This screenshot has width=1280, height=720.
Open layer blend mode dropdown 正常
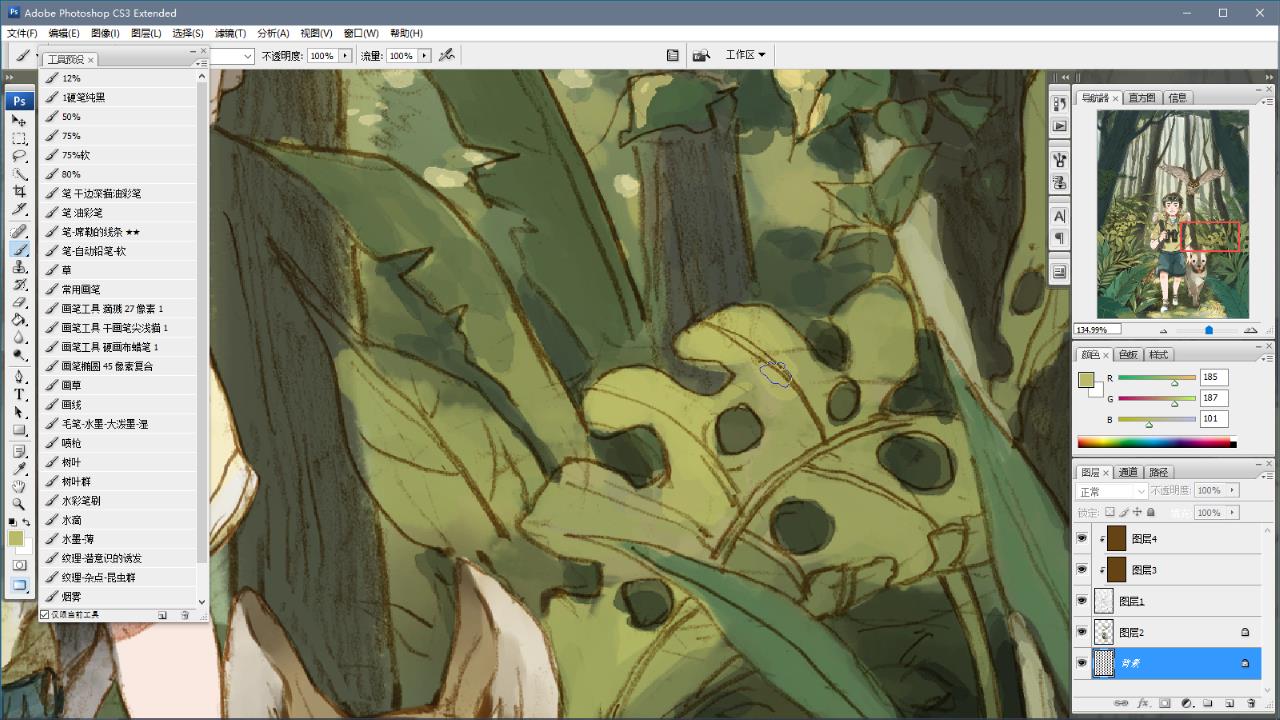[x=1112, y=491]
